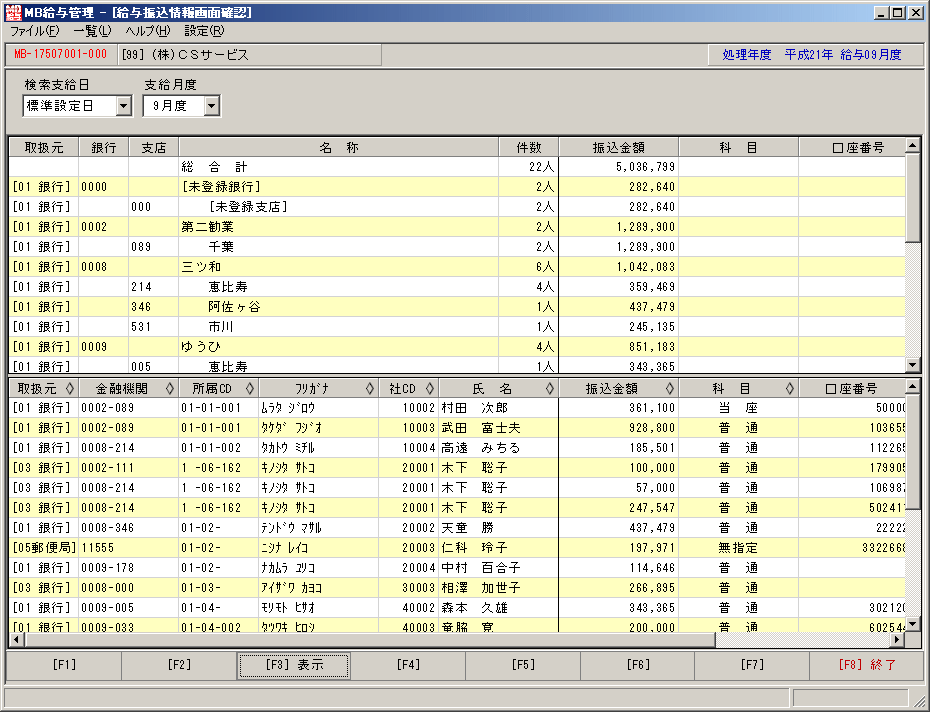Select employee row 中村 百合子
Screen dimensions: 930x712
click(457, 568)
